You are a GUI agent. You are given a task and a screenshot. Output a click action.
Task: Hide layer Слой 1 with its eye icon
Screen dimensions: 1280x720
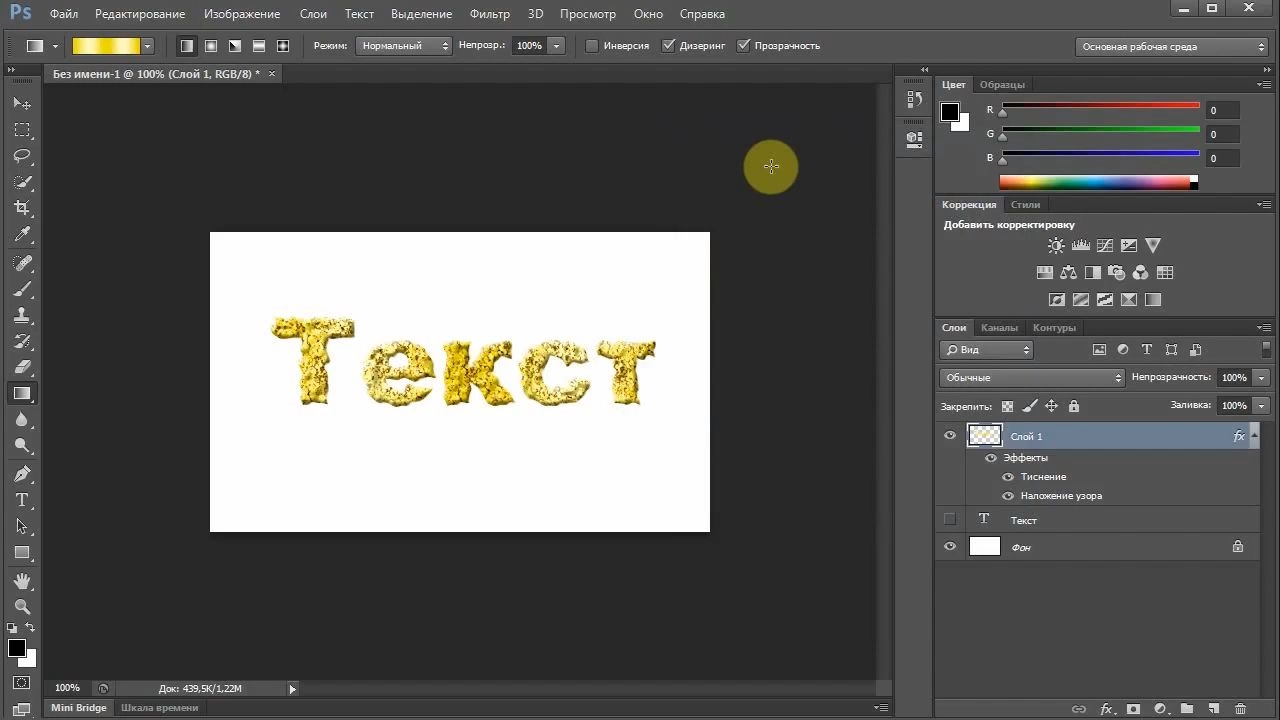click(950, 436)
